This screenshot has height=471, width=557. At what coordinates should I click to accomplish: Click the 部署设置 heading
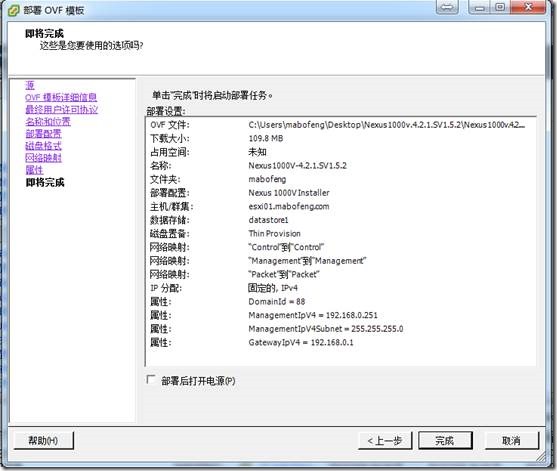click(x=166, y=111)
